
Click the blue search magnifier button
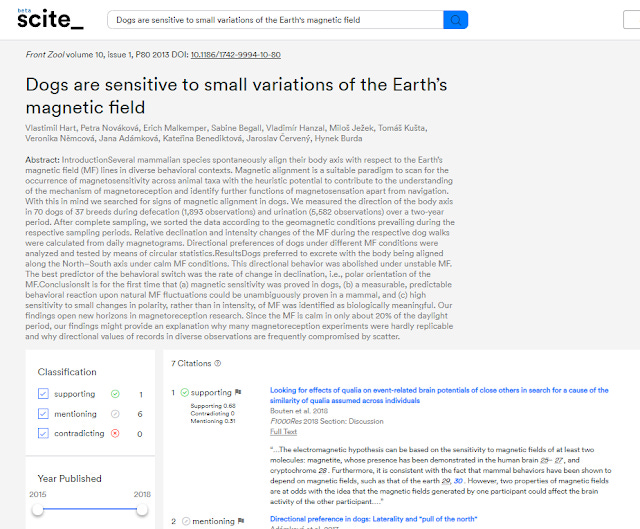(x=456, y=20)
